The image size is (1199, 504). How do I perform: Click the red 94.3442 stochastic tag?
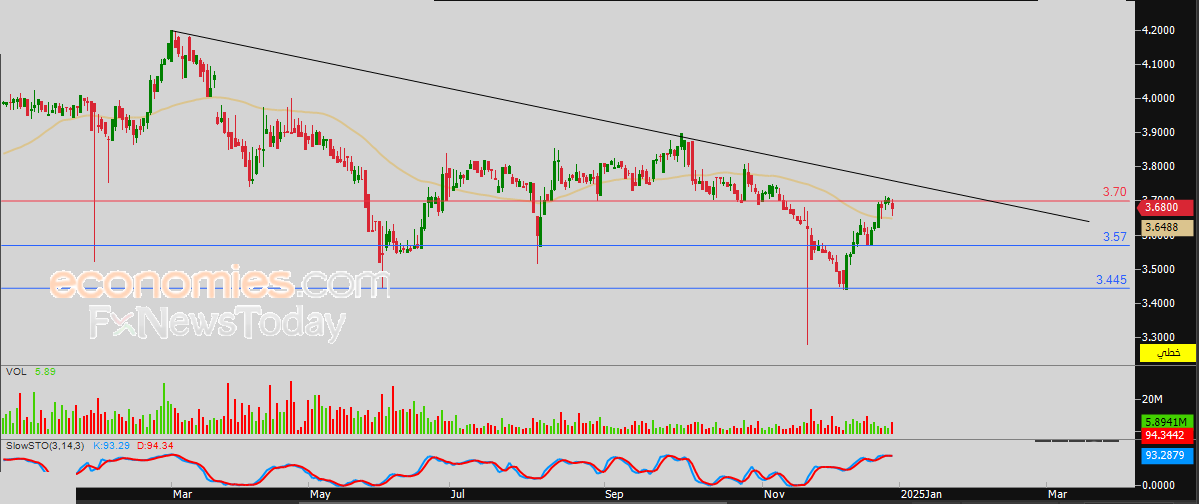(1167, 437)
